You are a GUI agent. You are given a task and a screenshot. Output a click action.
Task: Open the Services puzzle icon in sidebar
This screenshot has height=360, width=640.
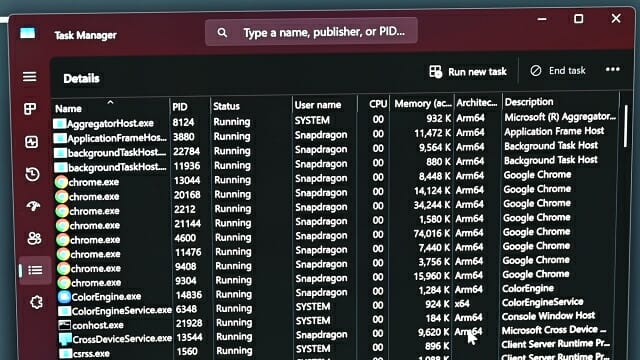(36, 302)
